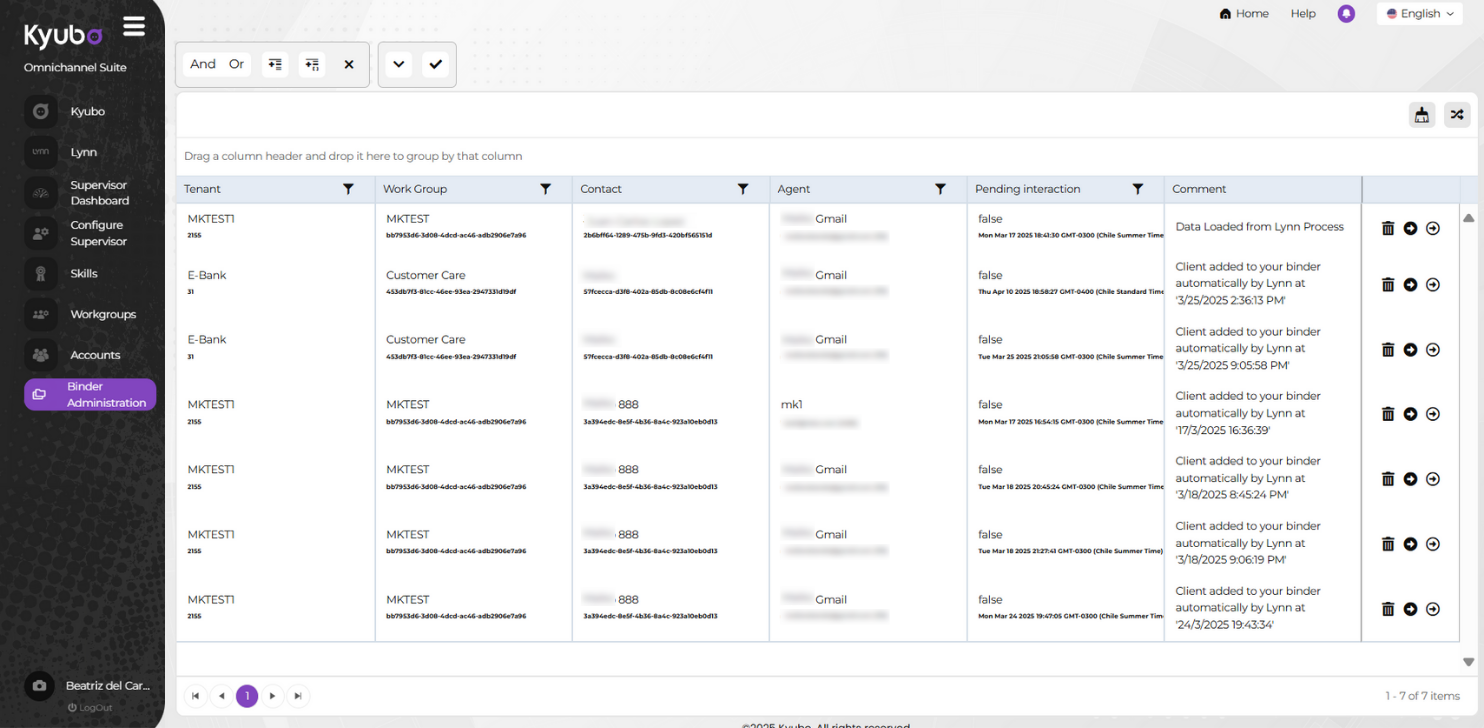1484x728 pixels.
Task: Open the Pending interaction column filter
Action: click(1137, 189)
